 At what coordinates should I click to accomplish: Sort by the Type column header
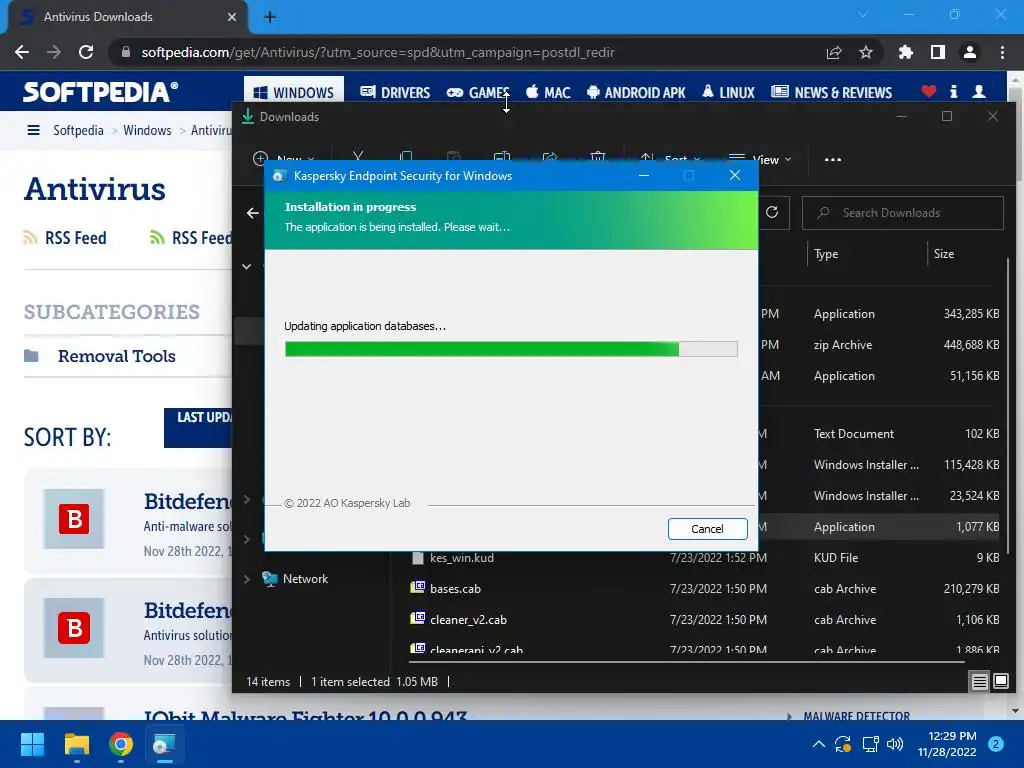826,254
